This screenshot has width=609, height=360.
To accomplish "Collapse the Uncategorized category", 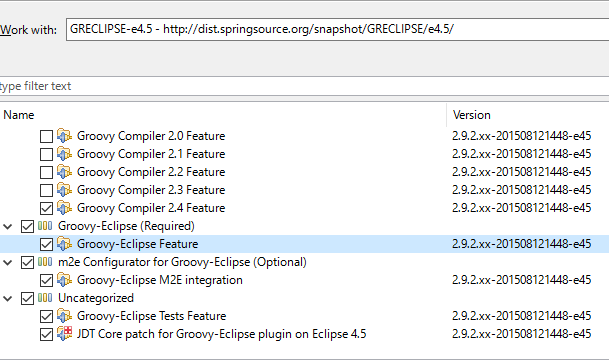I will coord(7,299).
